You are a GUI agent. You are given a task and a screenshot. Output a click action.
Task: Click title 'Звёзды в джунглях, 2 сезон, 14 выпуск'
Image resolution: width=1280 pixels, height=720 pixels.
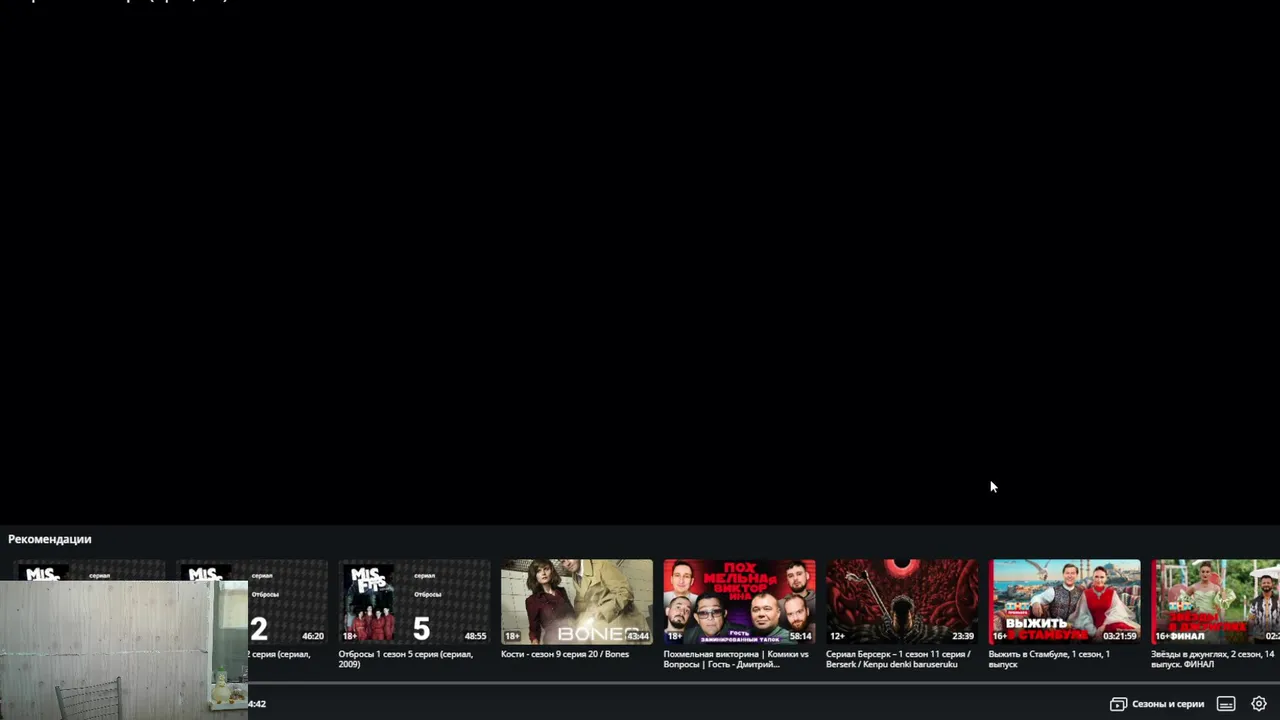(1213, 659)
